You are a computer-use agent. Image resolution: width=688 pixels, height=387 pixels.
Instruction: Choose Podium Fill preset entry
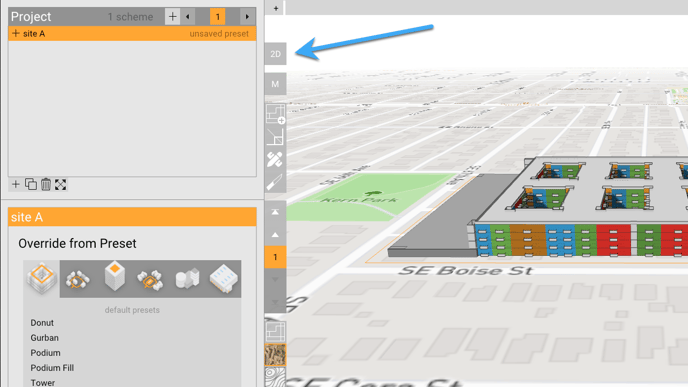pyautogui.click(x=52, y=368)
